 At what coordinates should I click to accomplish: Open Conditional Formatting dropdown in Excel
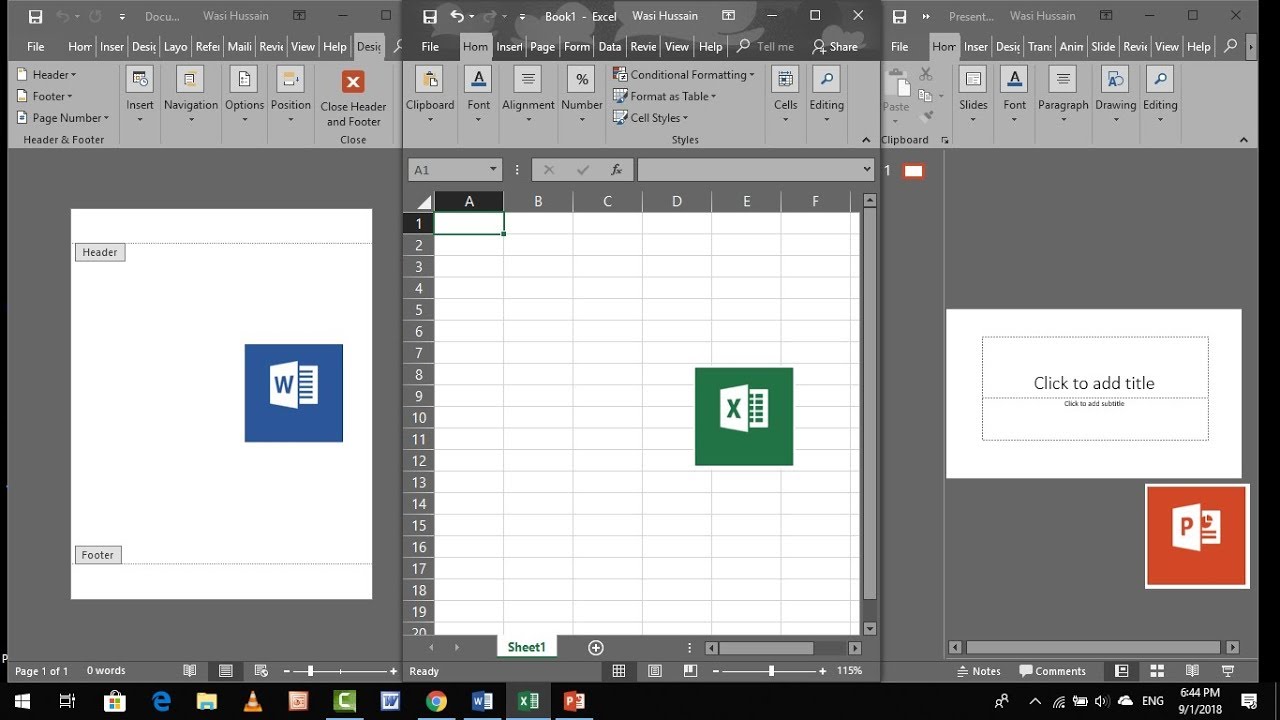(x=684, y=75)
